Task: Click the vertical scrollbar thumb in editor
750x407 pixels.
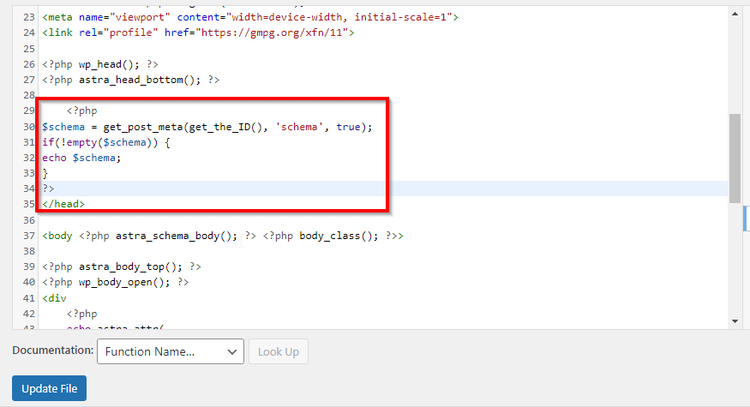Action: tap(735, 158)
